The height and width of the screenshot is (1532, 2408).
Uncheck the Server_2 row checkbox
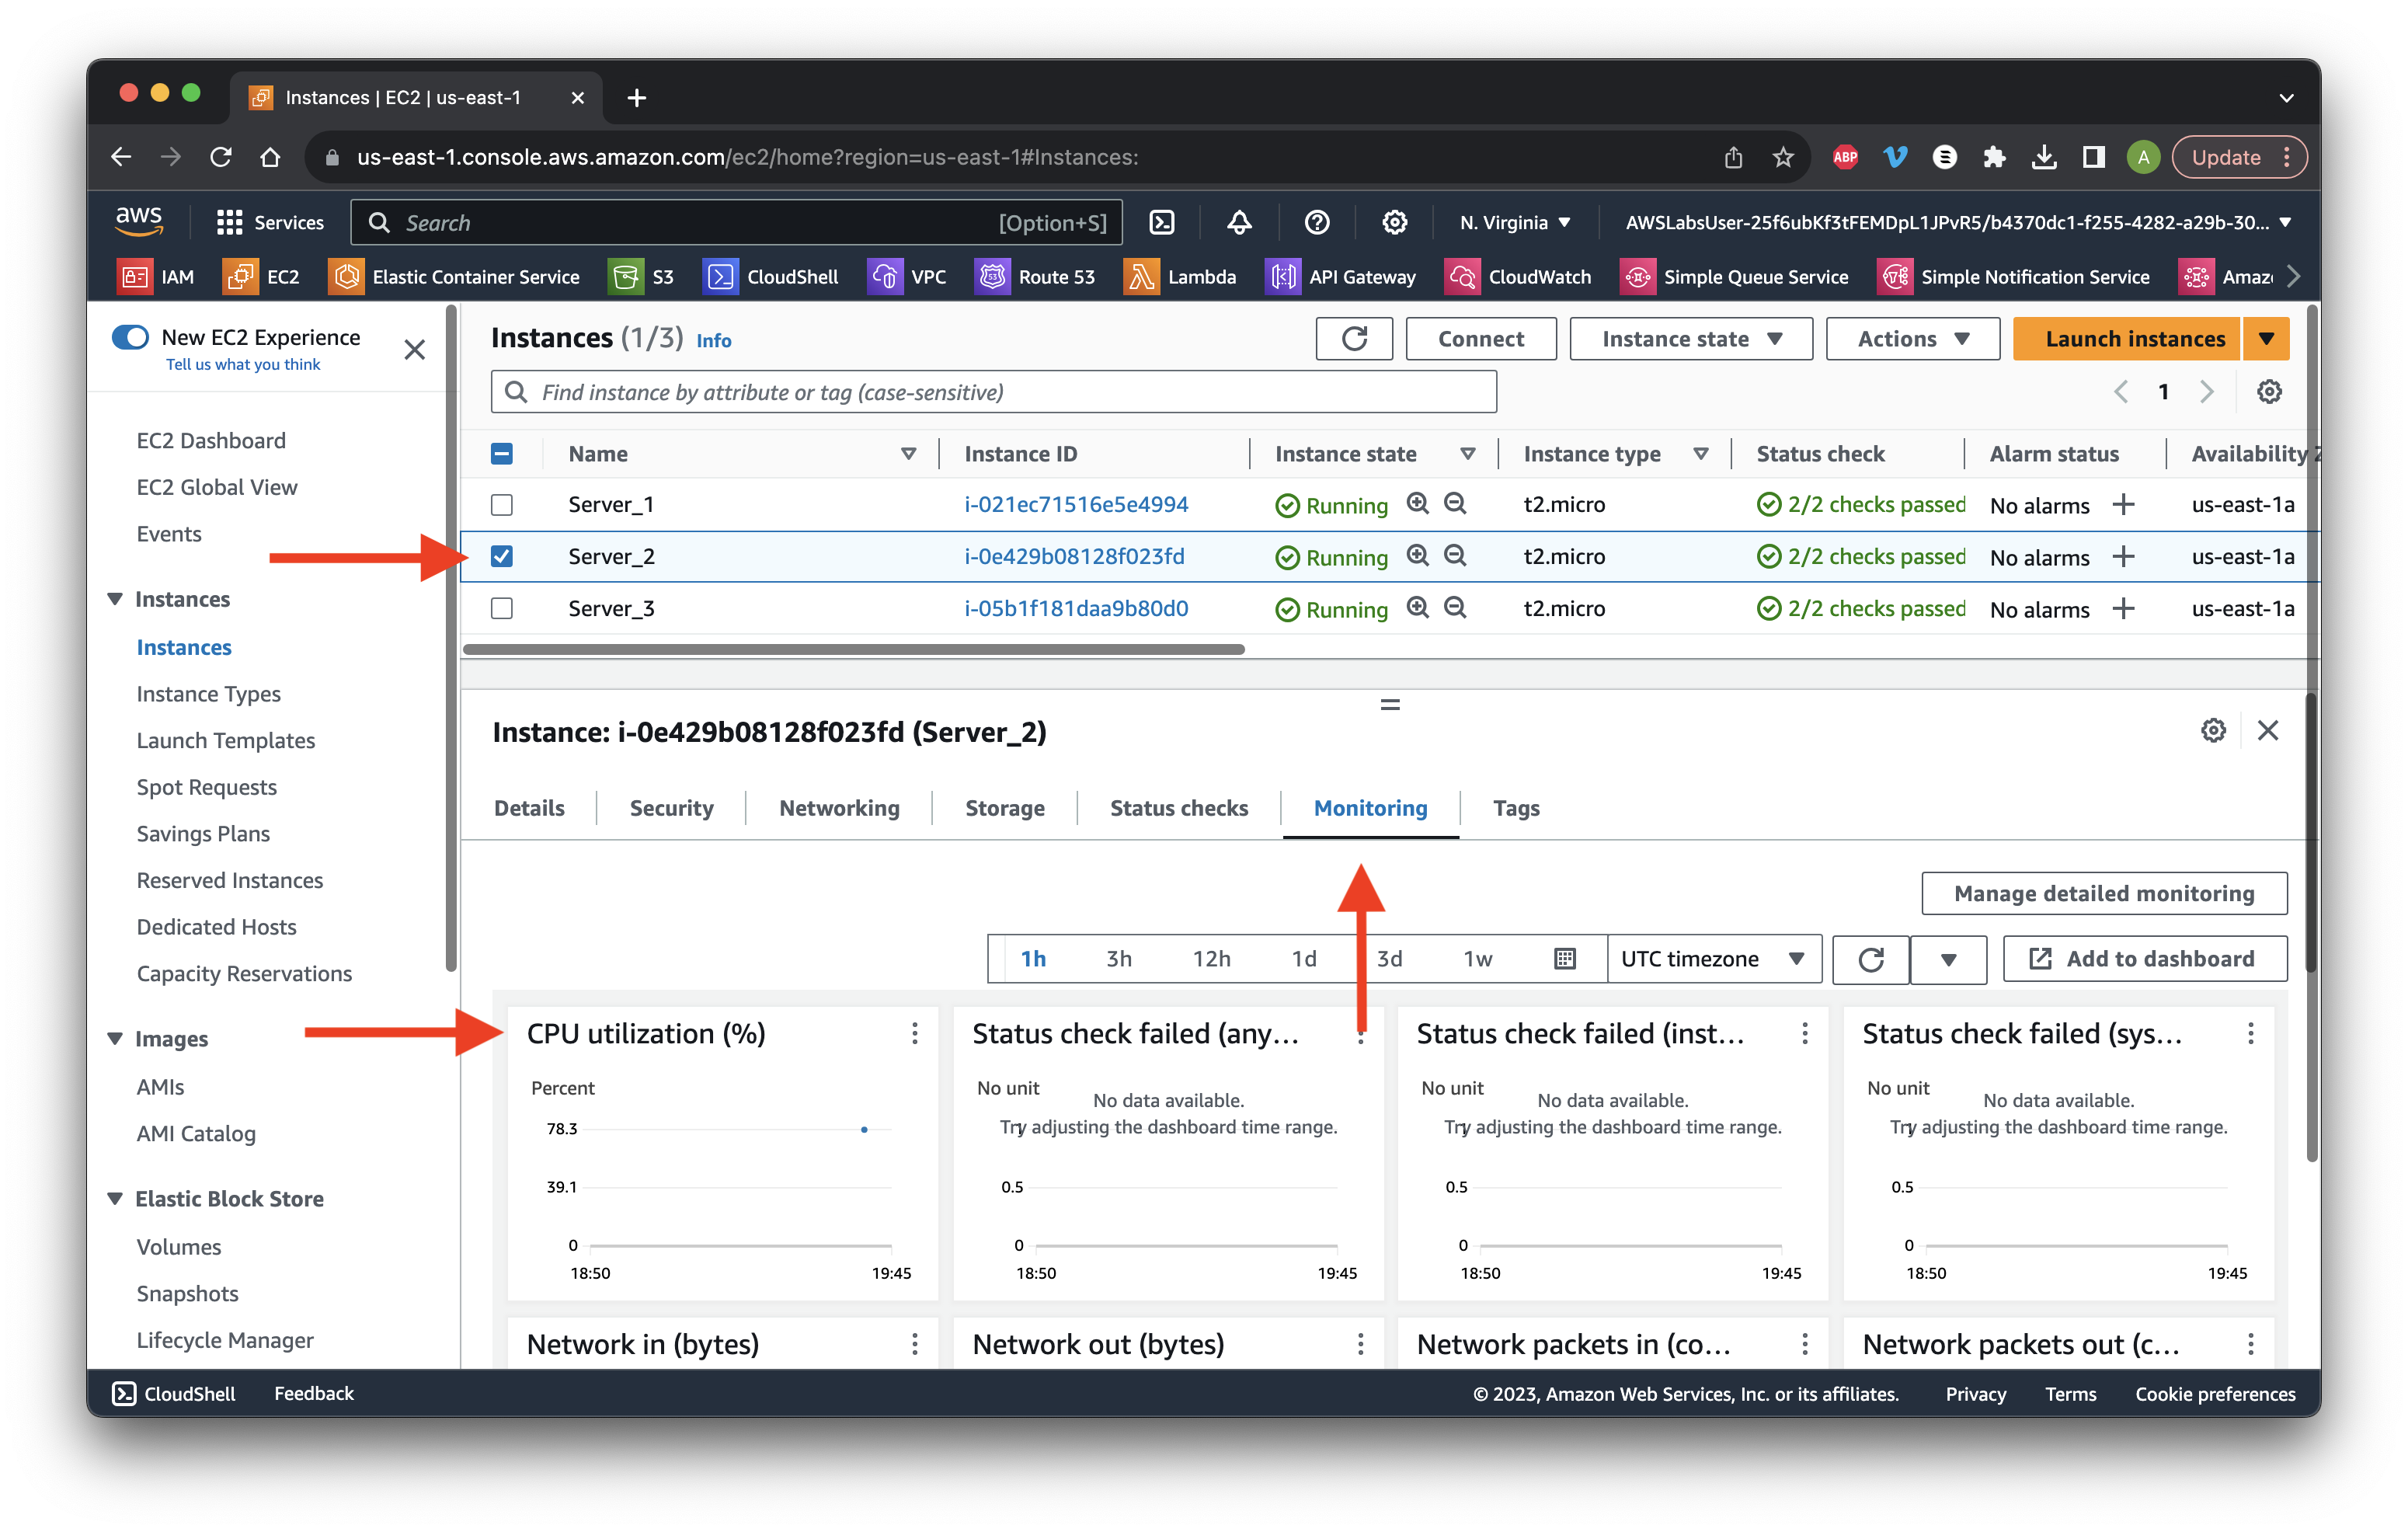(x=502, y=556)
